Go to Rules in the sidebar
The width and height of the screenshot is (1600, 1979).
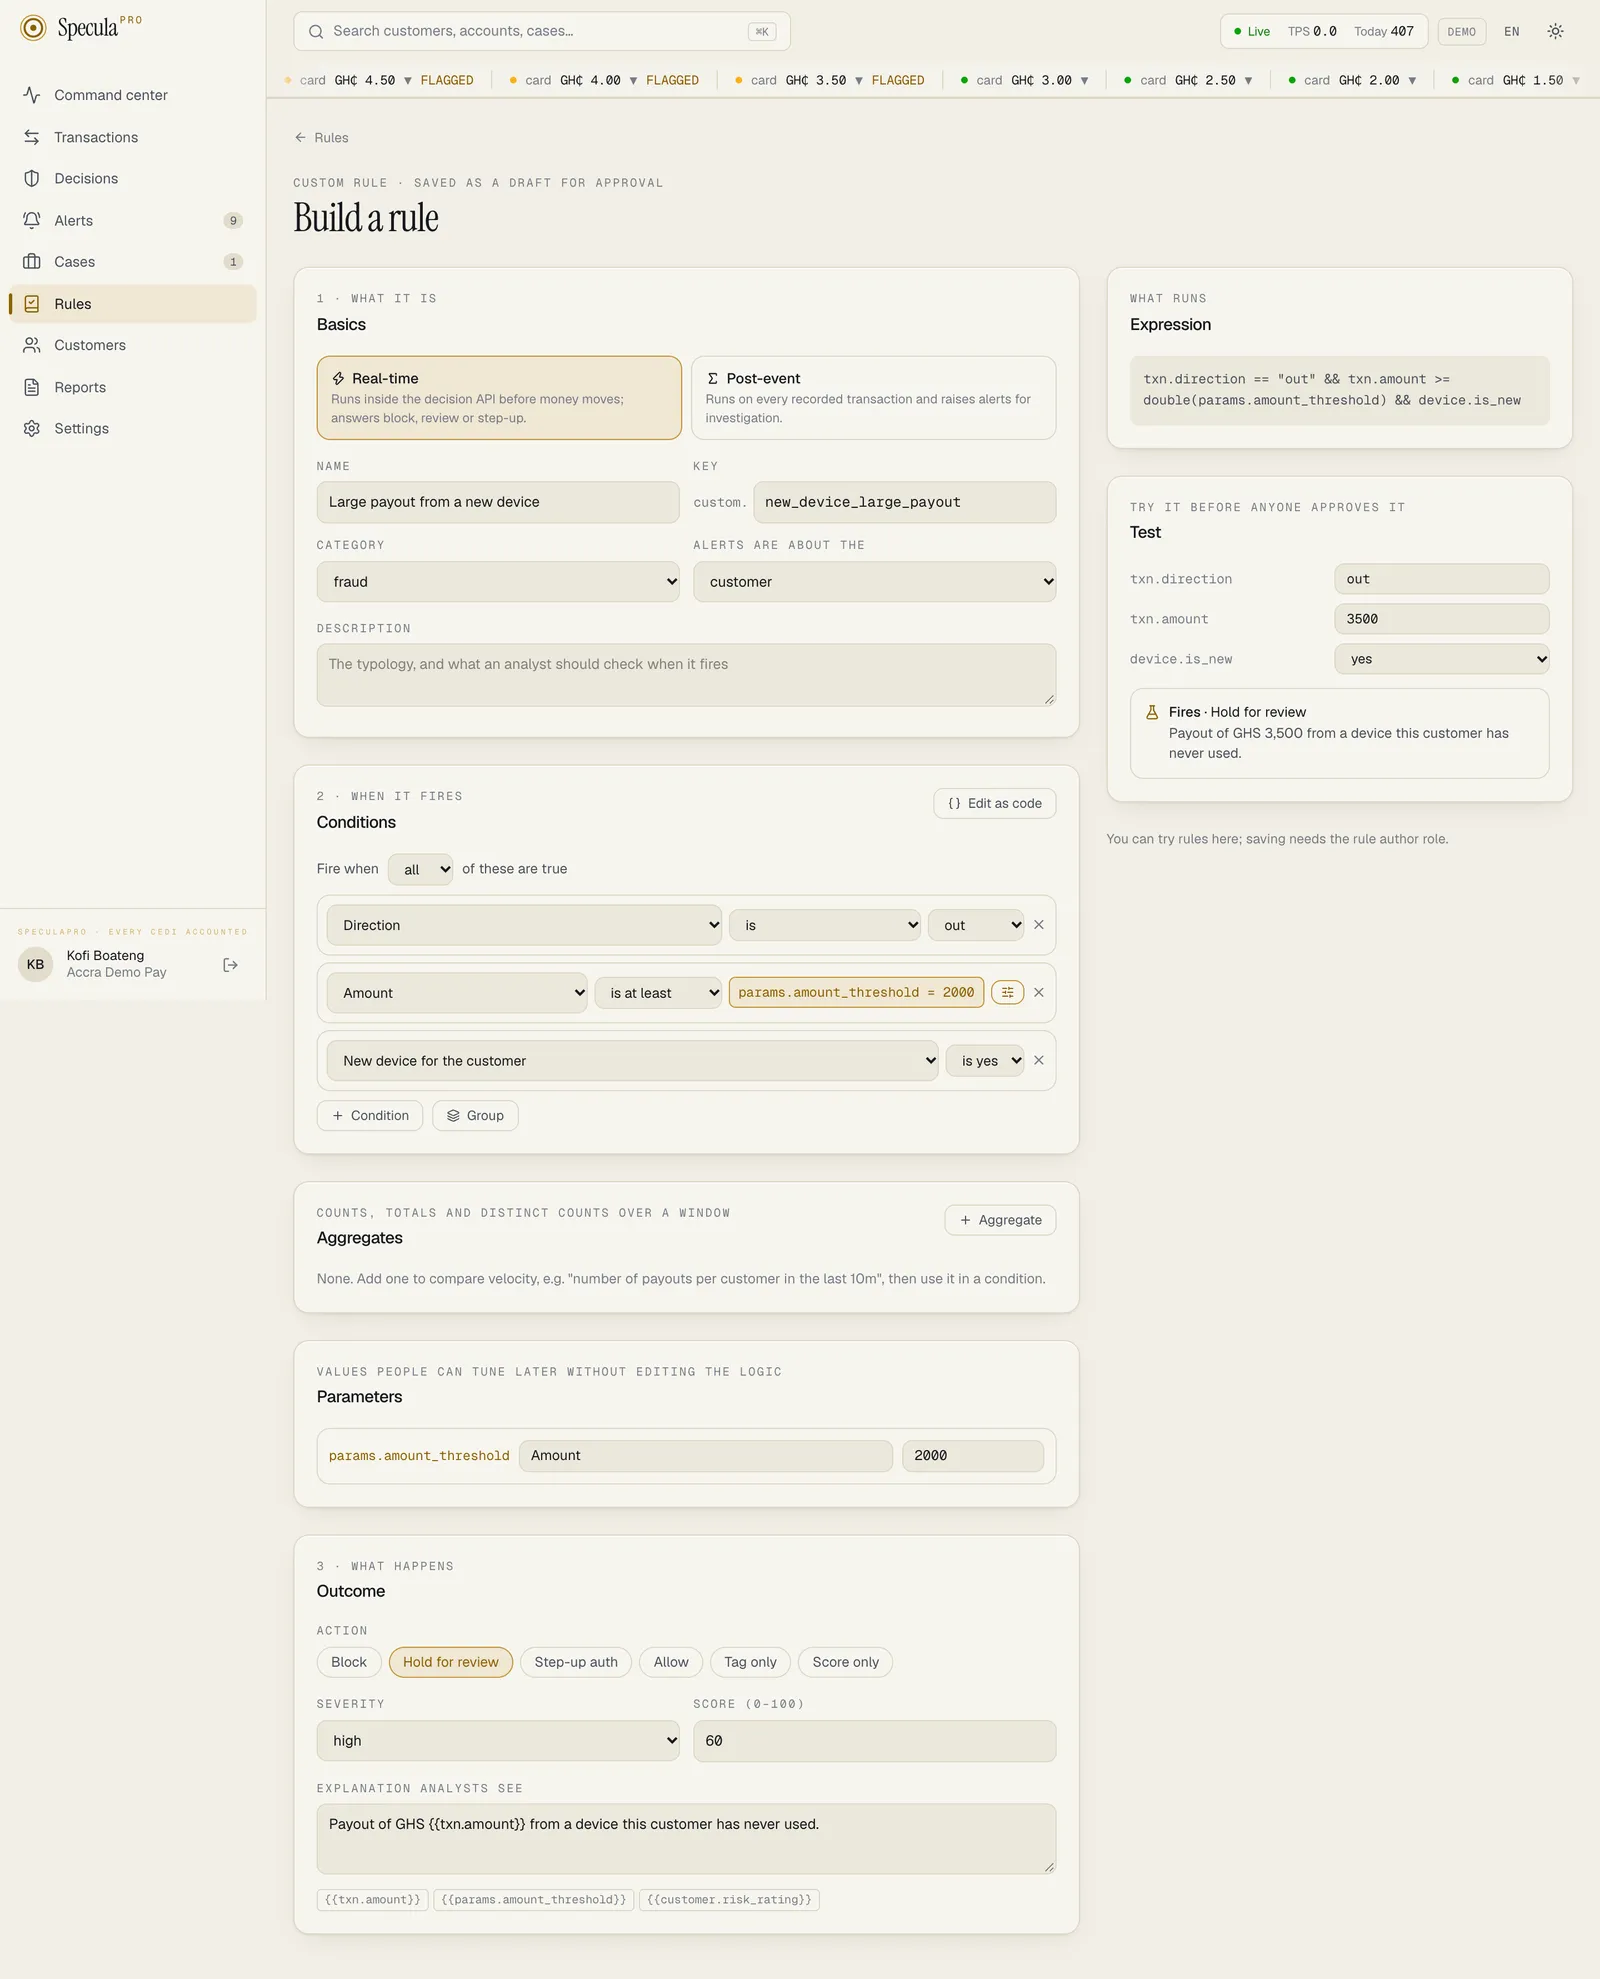(x=132, y=304)
